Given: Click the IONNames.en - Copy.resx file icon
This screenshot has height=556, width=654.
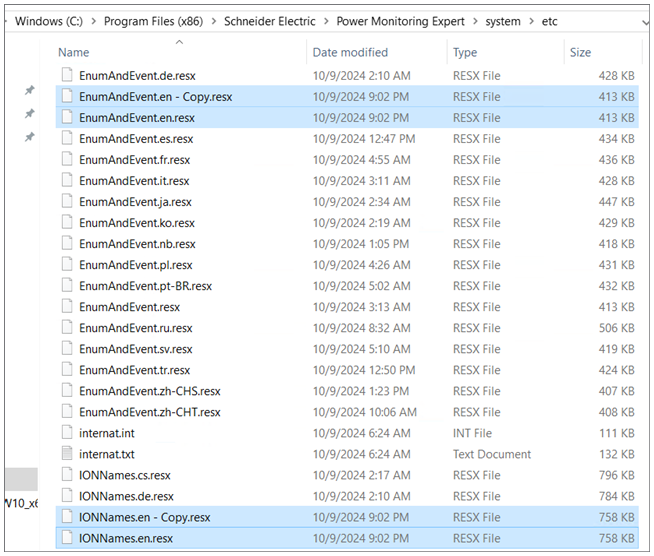Looking at the screenshot, I should pyautogui.click(x=67, y=516).
